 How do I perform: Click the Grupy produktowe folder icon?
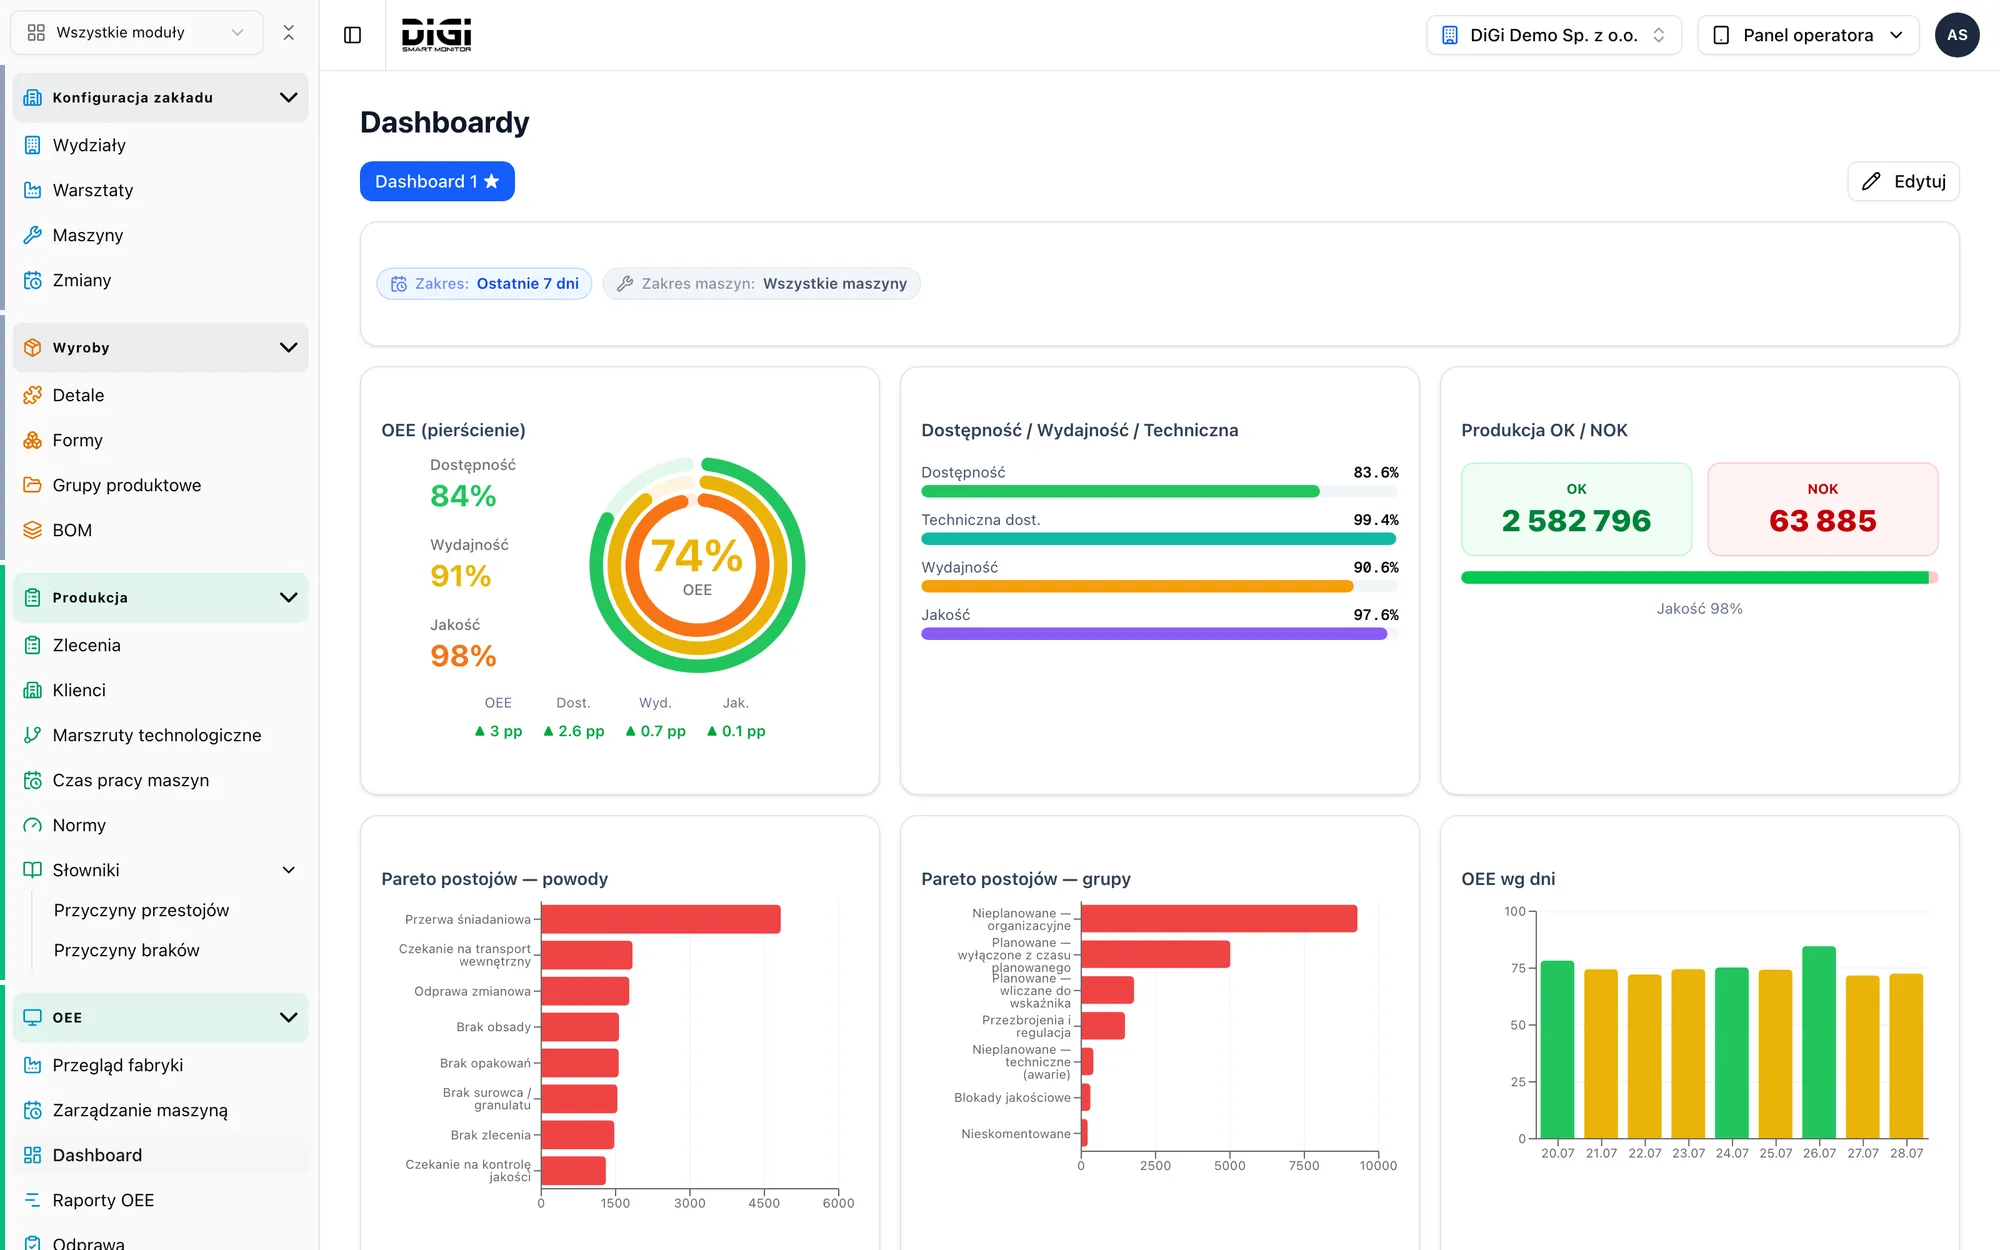pos(33,485)
